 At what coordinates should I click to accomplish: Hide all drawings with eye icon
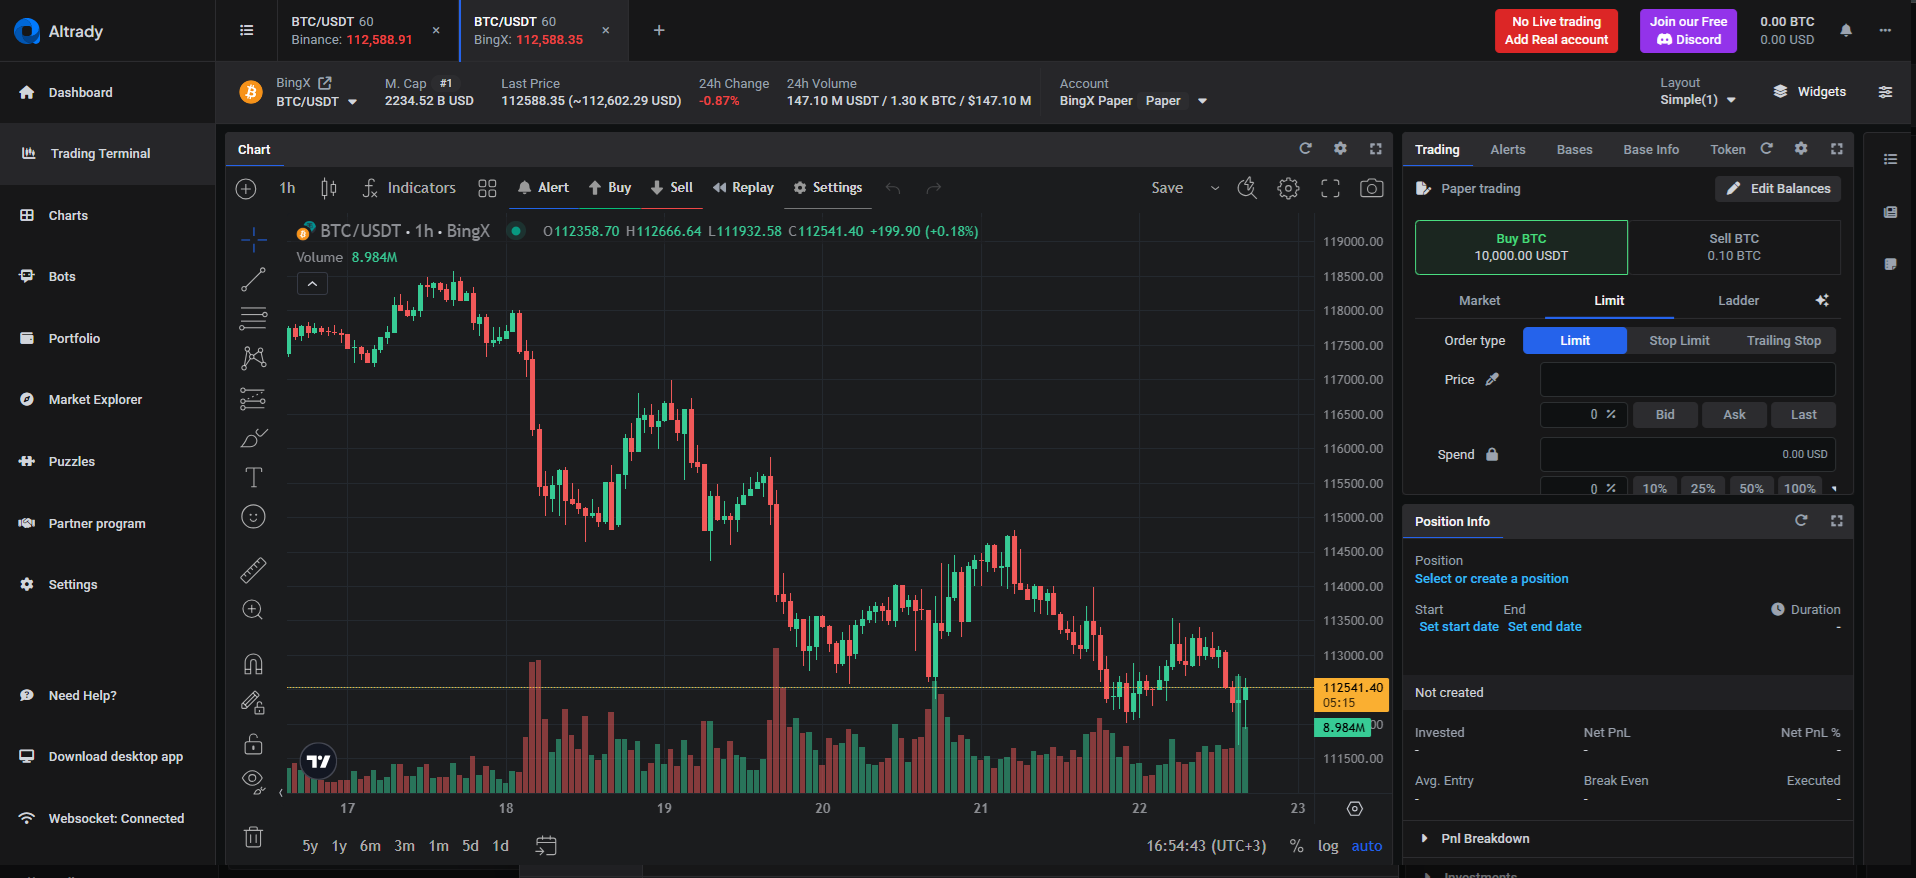[253, 781]
